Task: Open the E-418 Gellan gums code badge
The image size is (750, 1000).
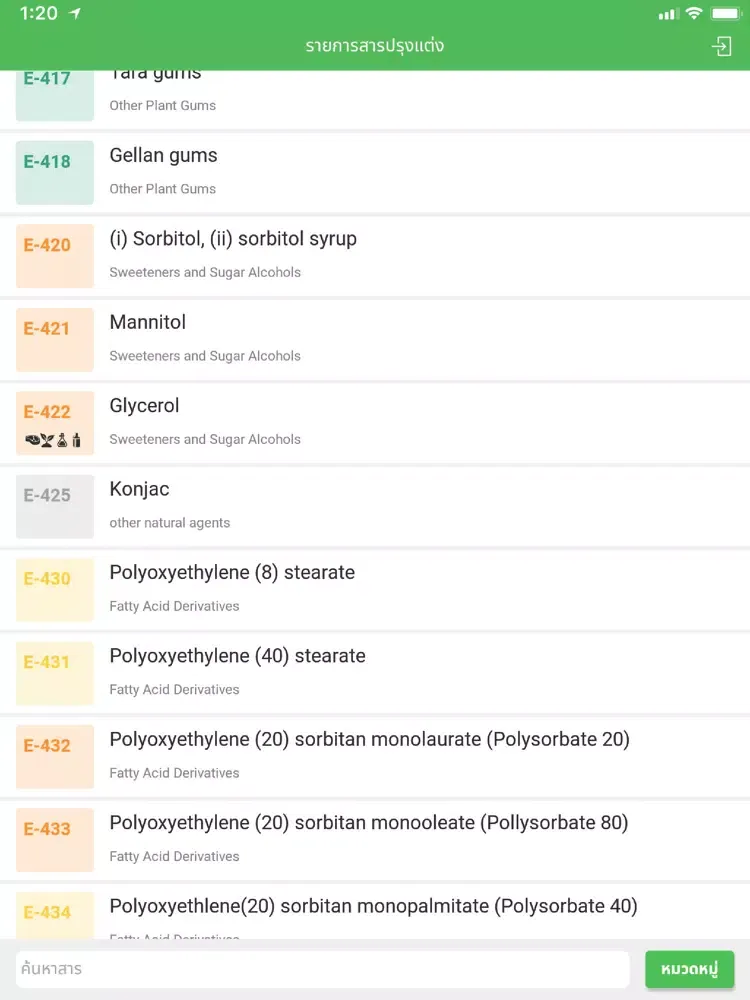Action: (x=55, y=173)
